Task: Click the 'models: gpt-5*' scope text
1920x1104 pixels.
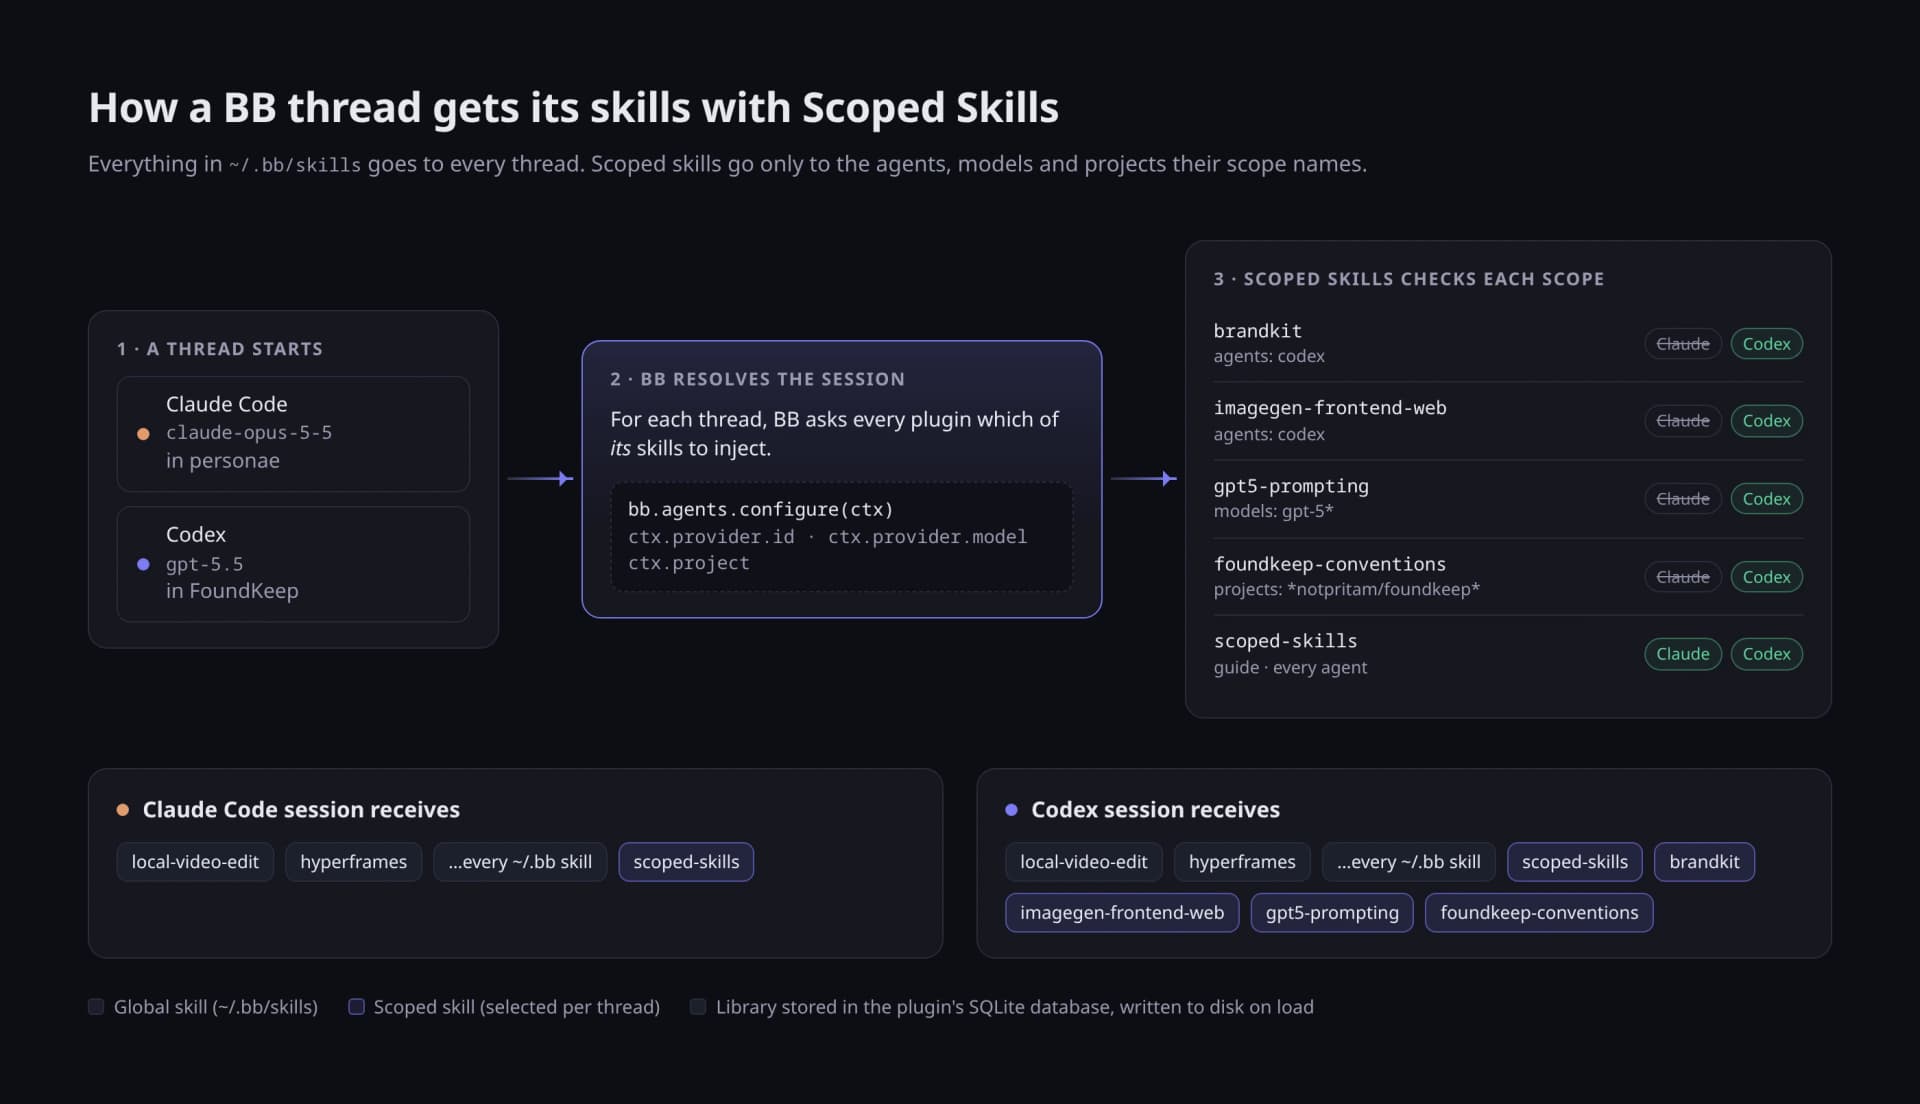Action: pos(1273,511)
